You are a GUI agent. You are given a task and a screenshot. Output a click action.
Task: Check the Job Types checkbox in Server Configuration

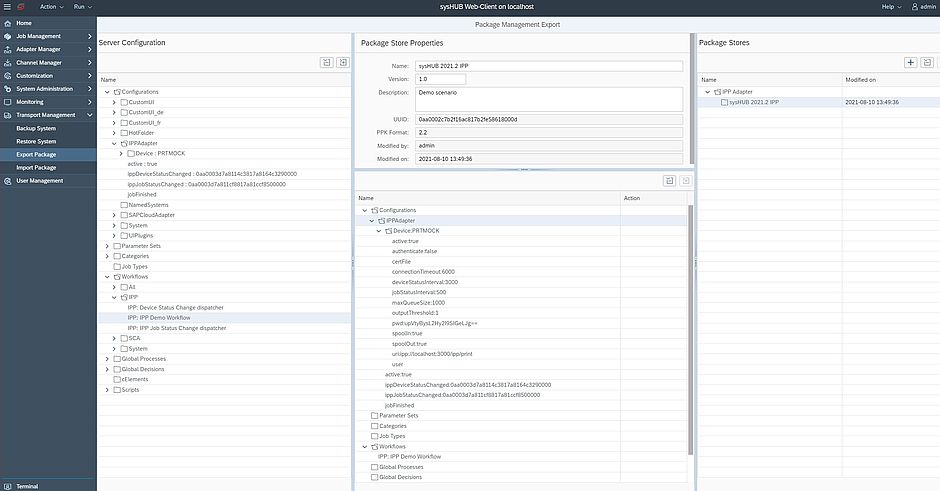[117, 267]
